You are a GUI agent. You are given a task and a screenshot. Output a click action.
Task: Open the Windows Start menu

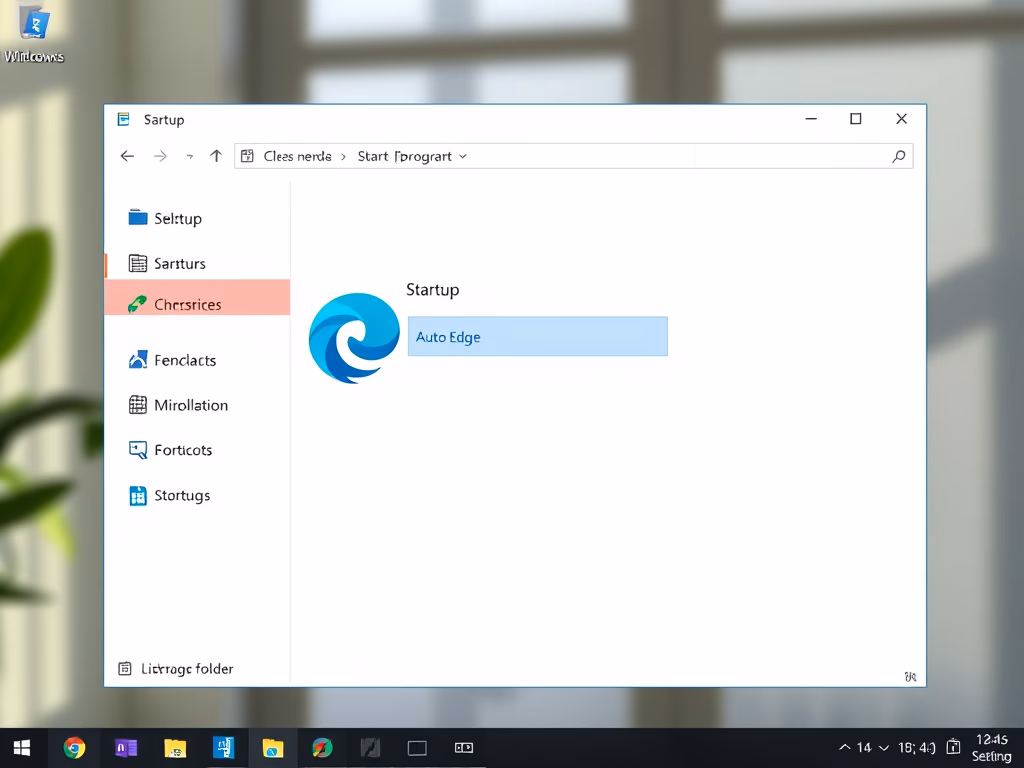click(22, 748)
